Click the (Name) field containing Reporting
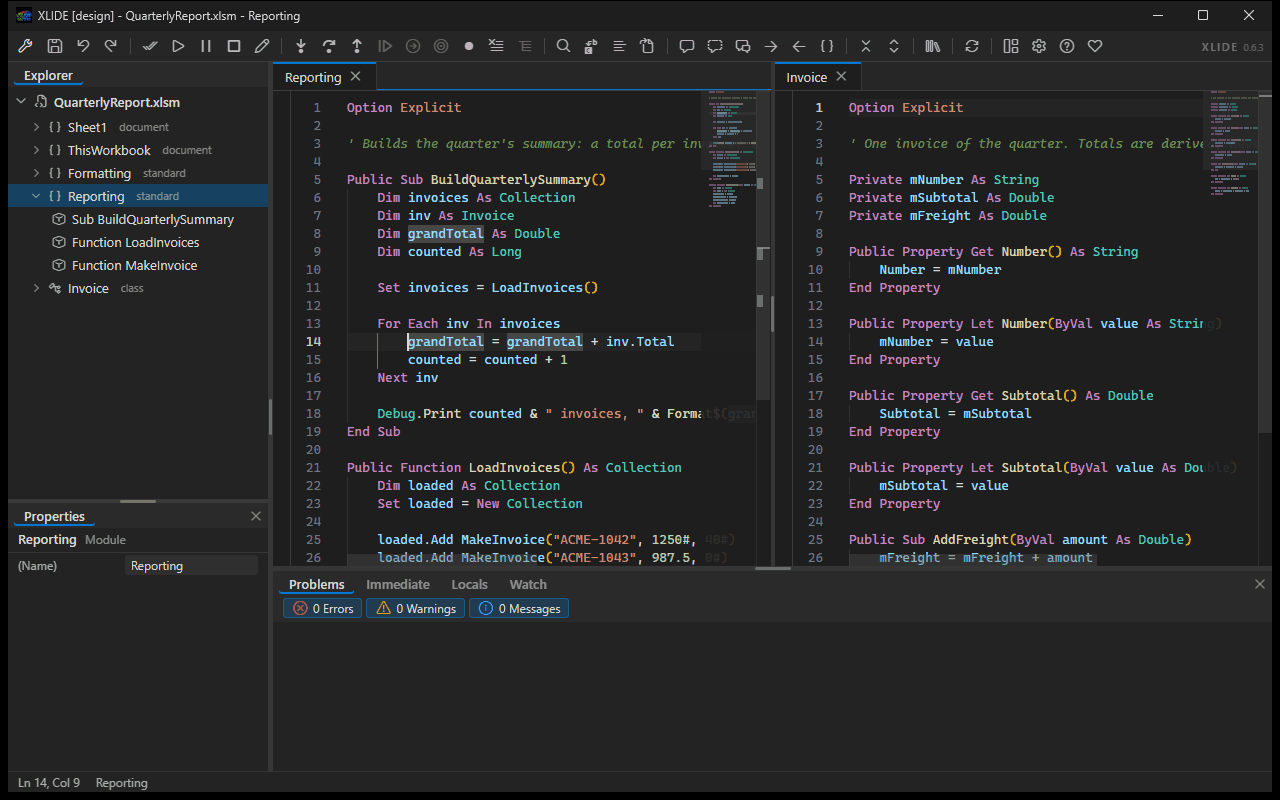 (x=192, y=566)
